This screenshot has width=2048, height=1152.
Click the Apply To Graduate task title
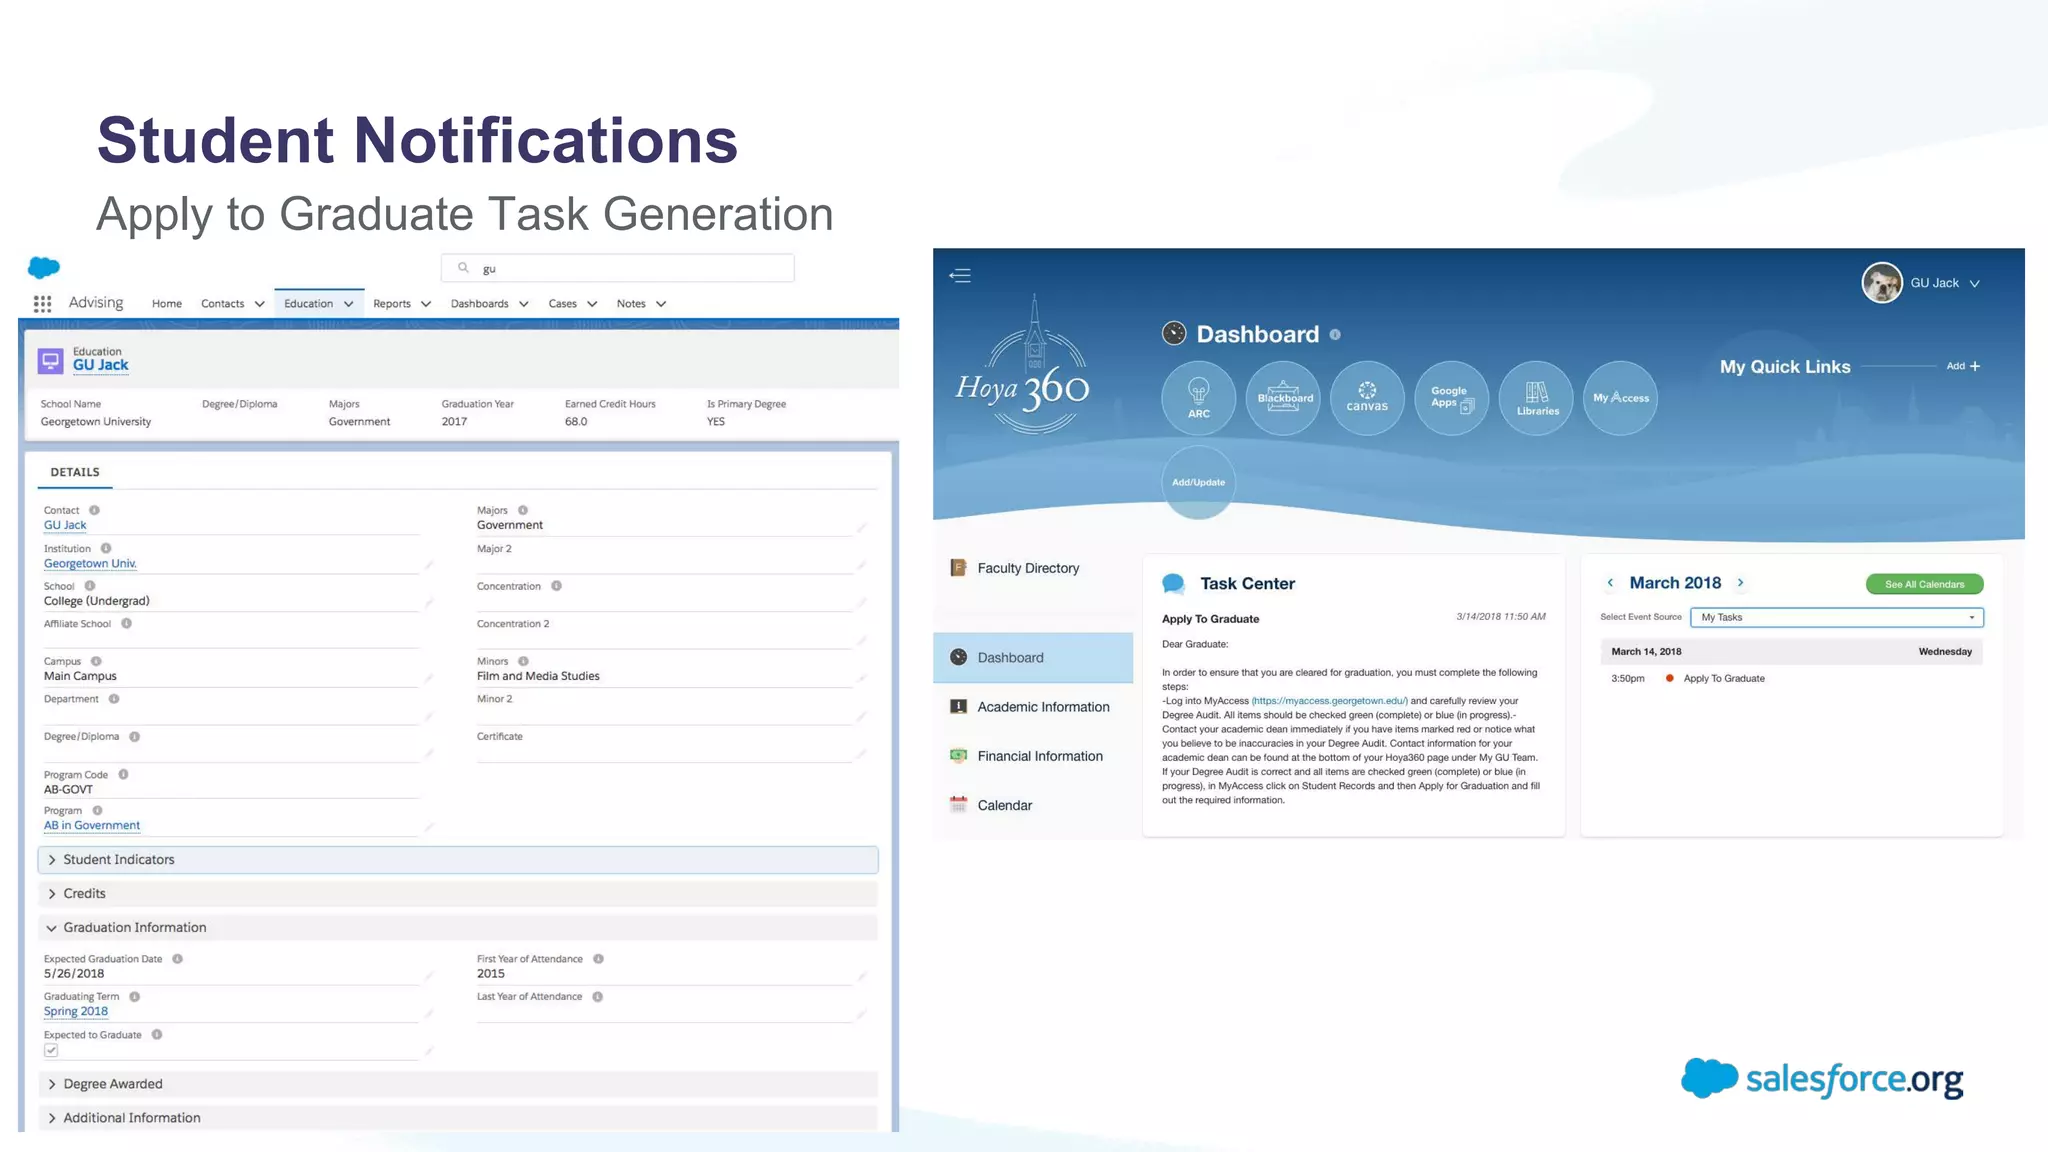1210,619
